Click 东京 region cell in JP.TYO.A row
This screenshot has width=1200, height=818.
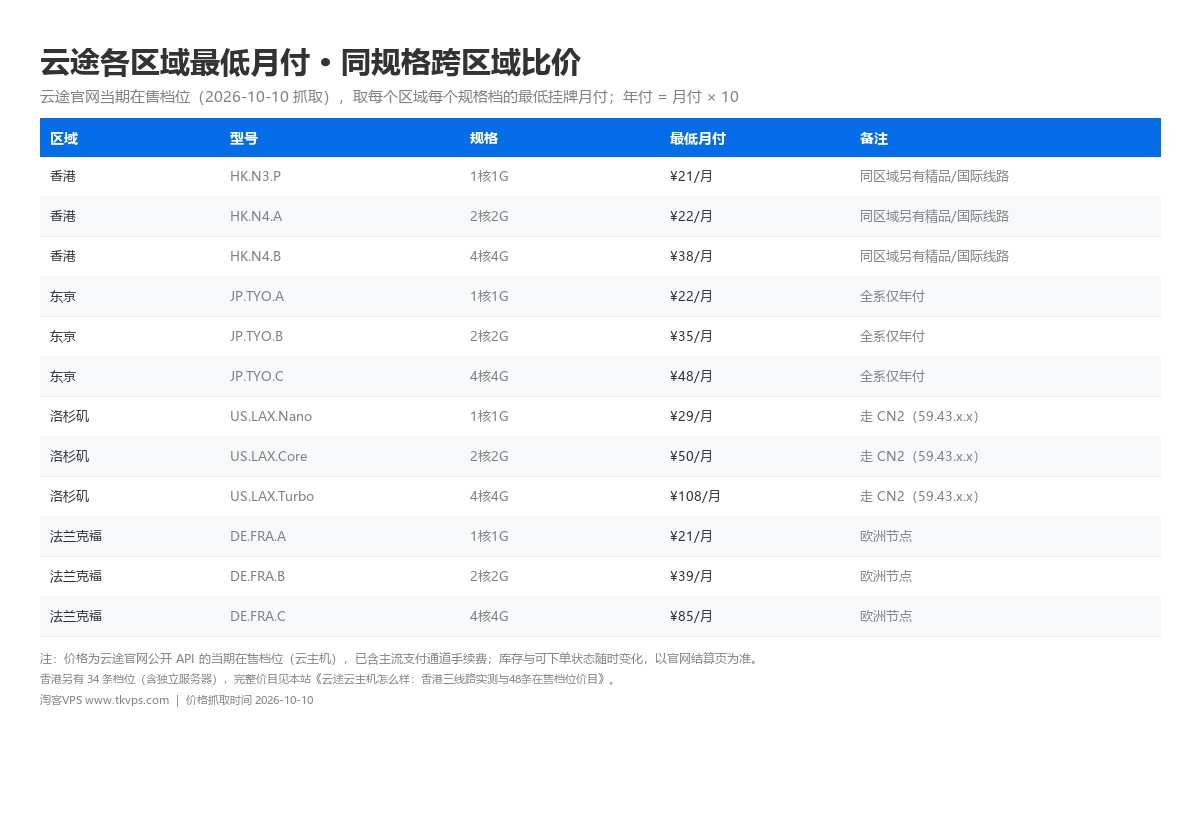click(x=63, y=296)
